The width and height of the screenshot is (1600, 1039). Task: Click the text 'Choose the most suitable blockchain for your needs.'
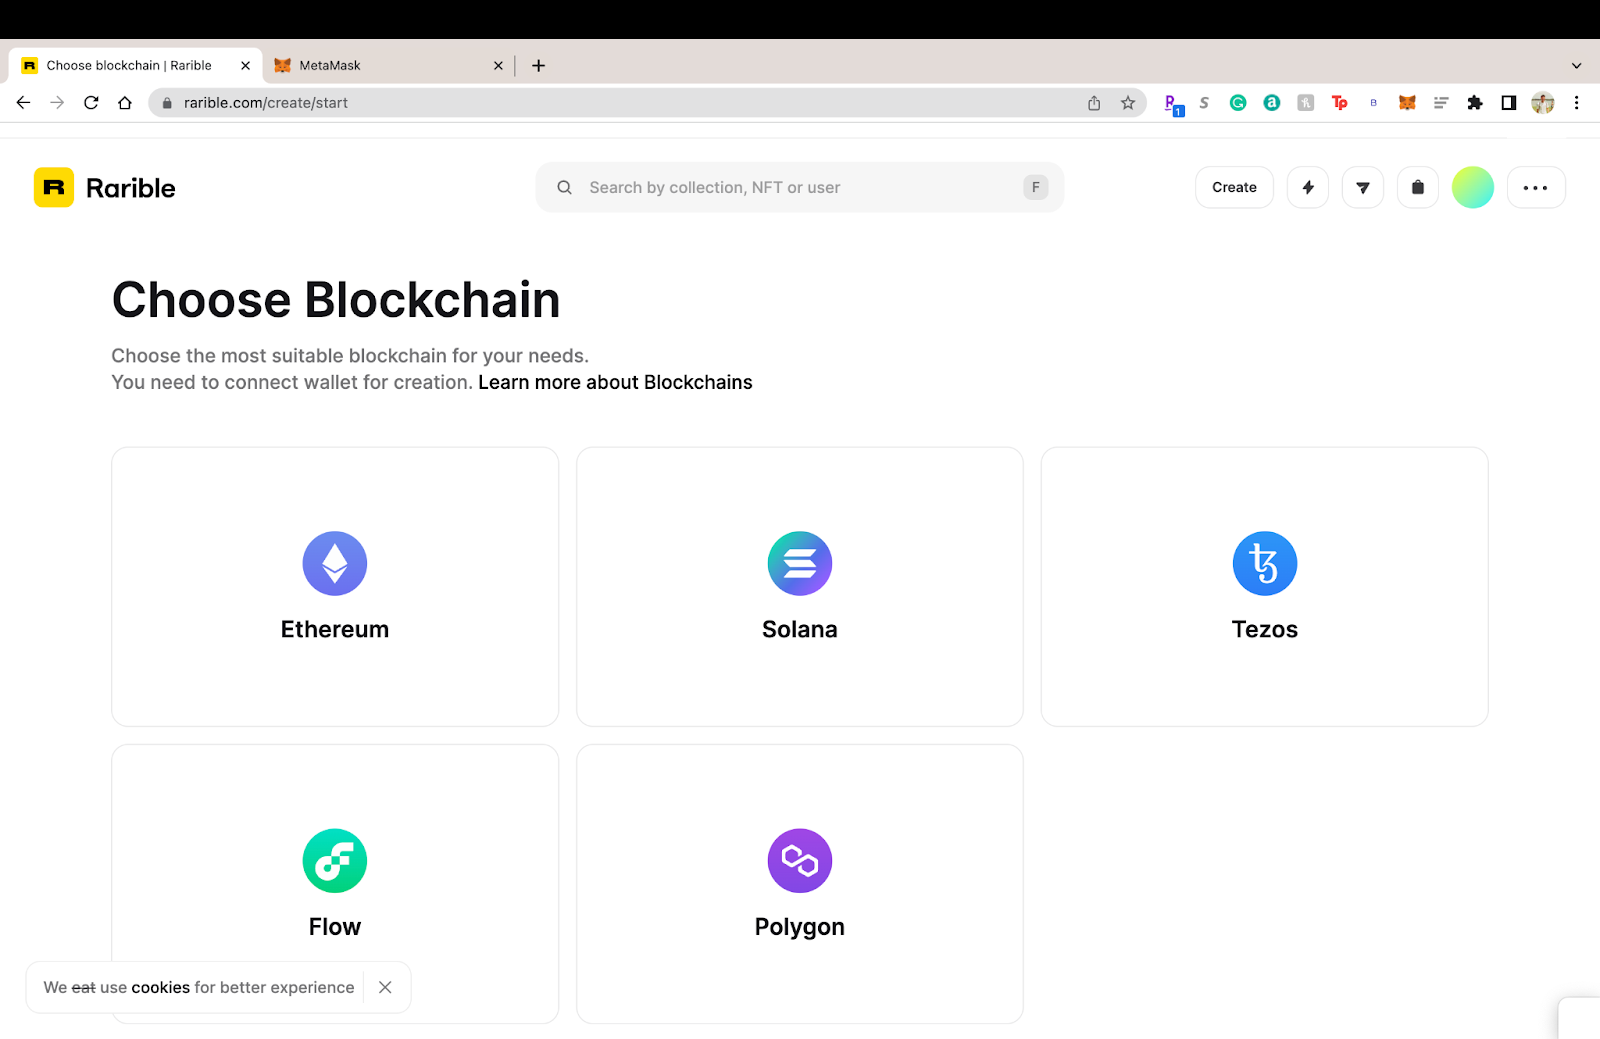point(350,356)
